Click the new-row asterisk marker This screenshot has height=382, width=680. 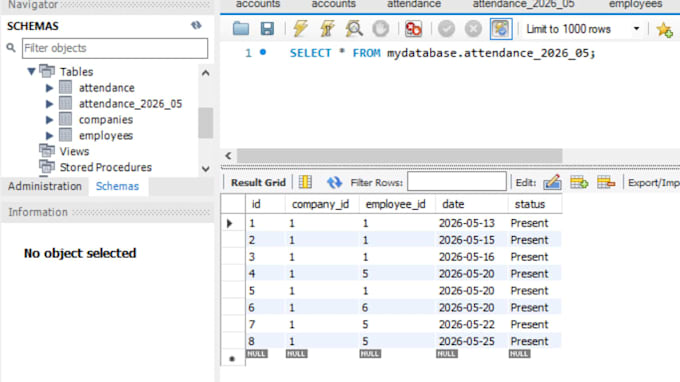click(x=232, y=359)
